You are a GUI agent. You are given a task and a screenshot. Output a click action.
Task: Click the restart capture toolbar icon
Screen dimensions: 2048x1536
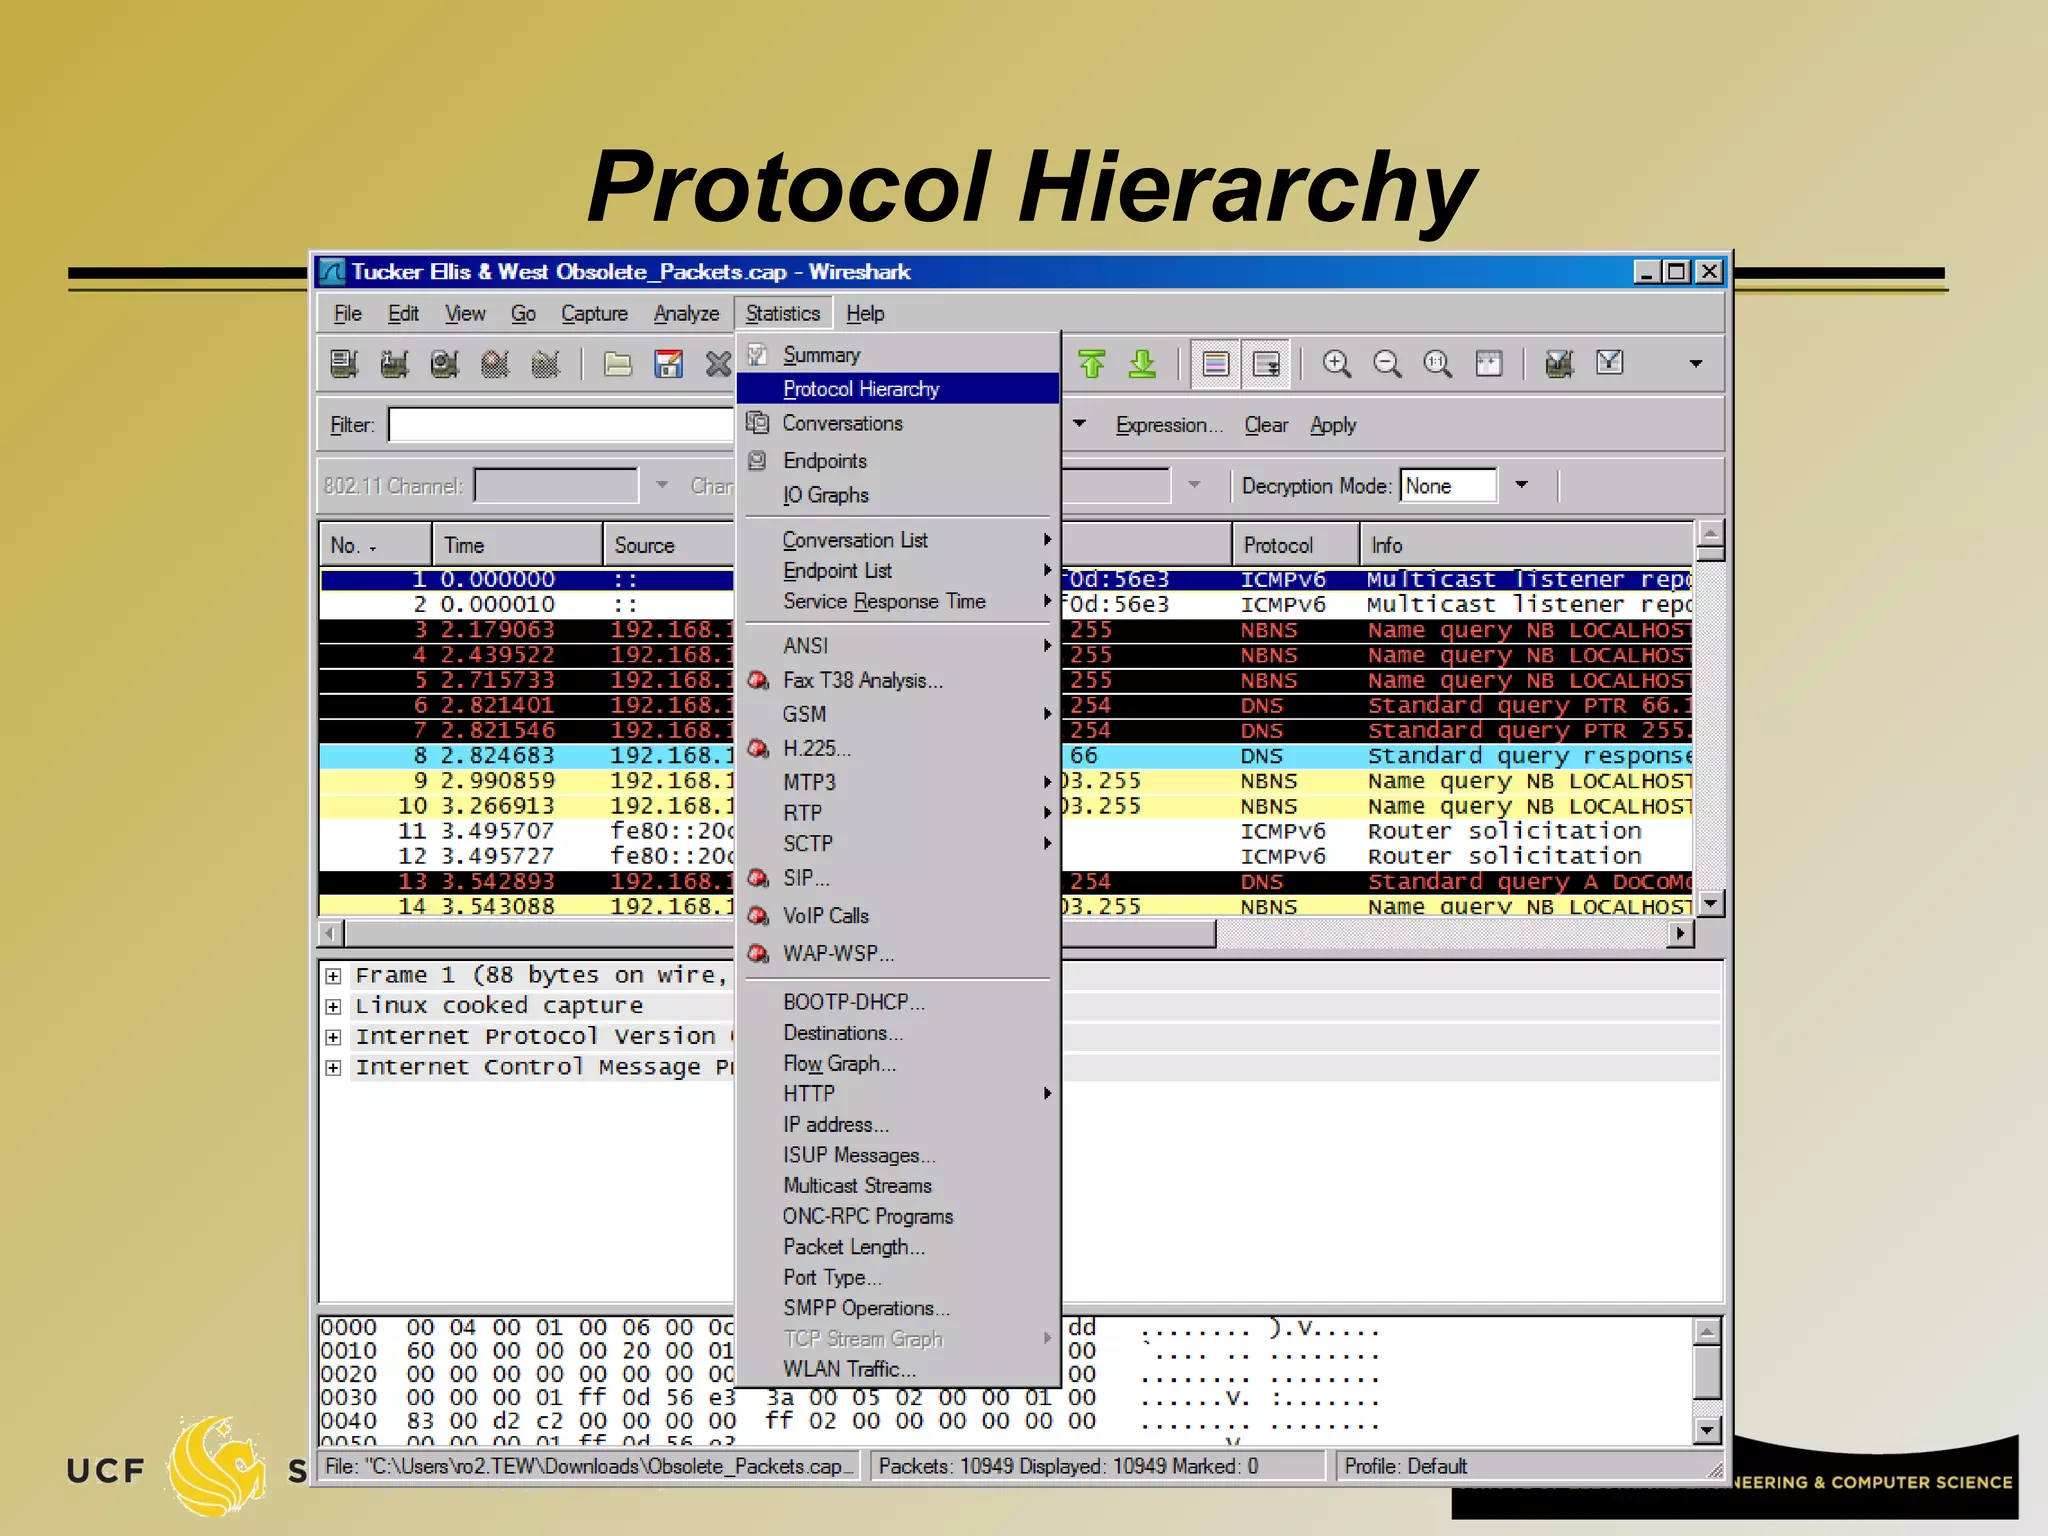545,364
